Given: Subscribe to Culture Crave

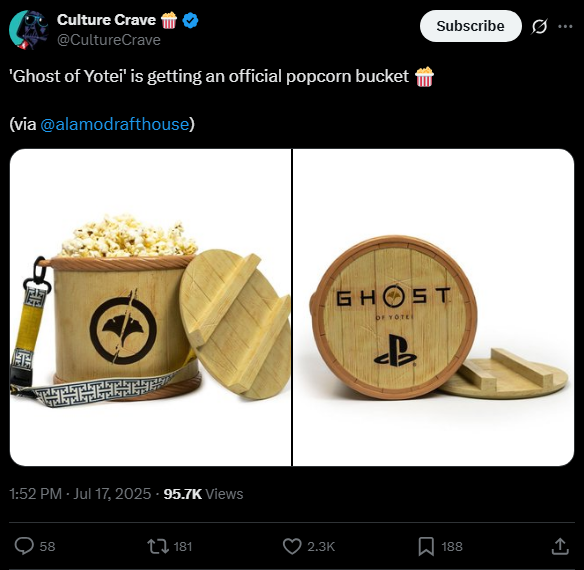Looking at the screenshot, I should (x=470, y=26).
